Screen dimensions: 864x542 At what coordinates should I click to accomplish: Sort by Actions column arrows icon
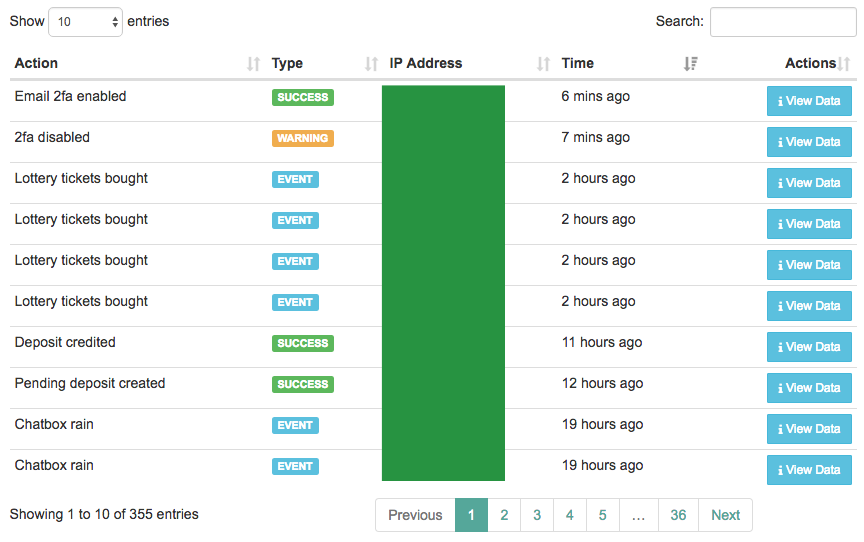coord(844,64)
